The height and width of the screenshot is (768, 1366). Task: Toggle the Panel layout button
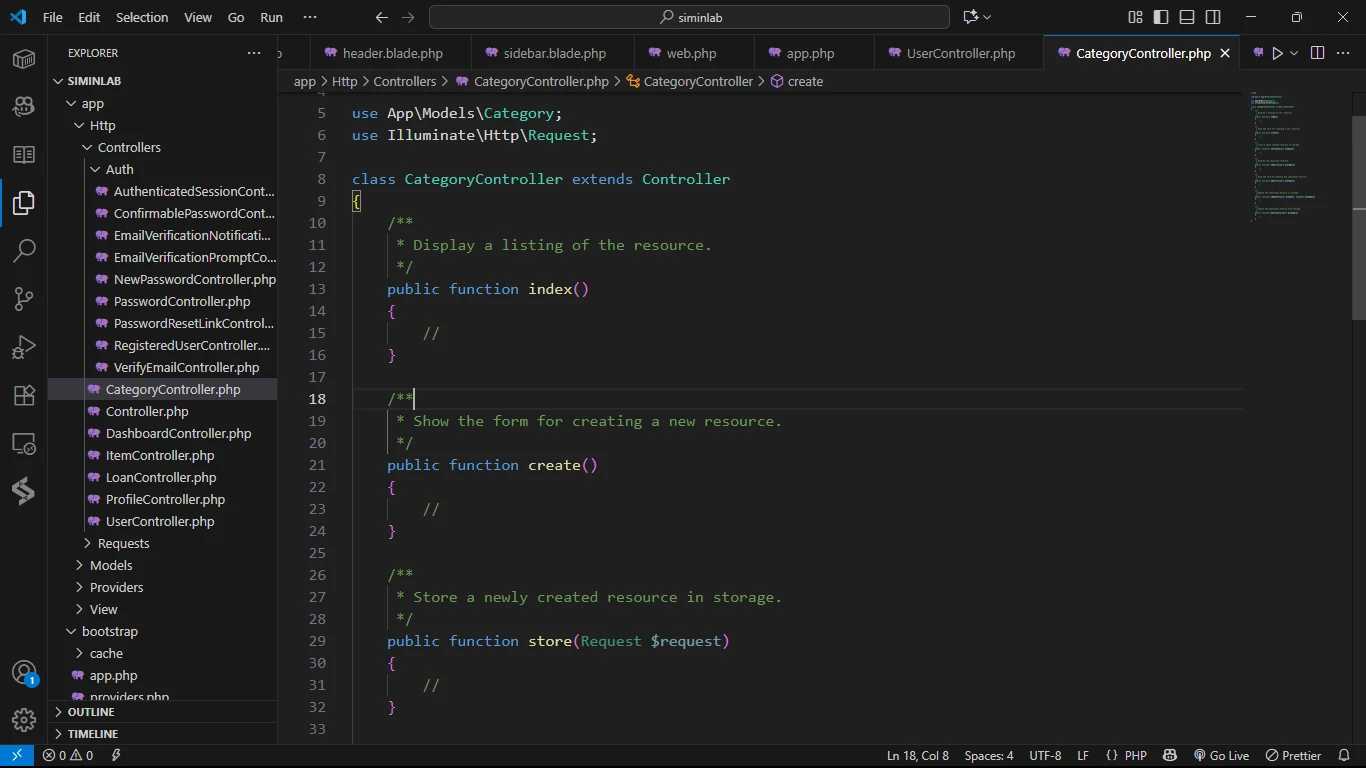click(1187, 17)
